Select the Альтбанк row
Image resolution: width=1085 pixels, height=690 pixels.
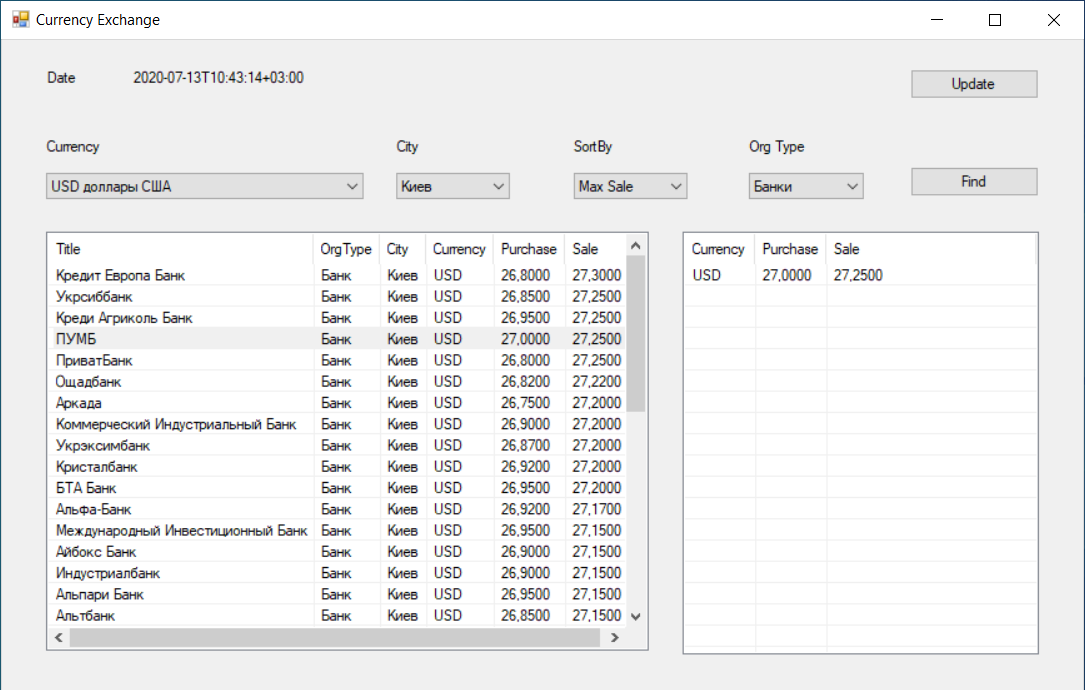tap(337, 616)
